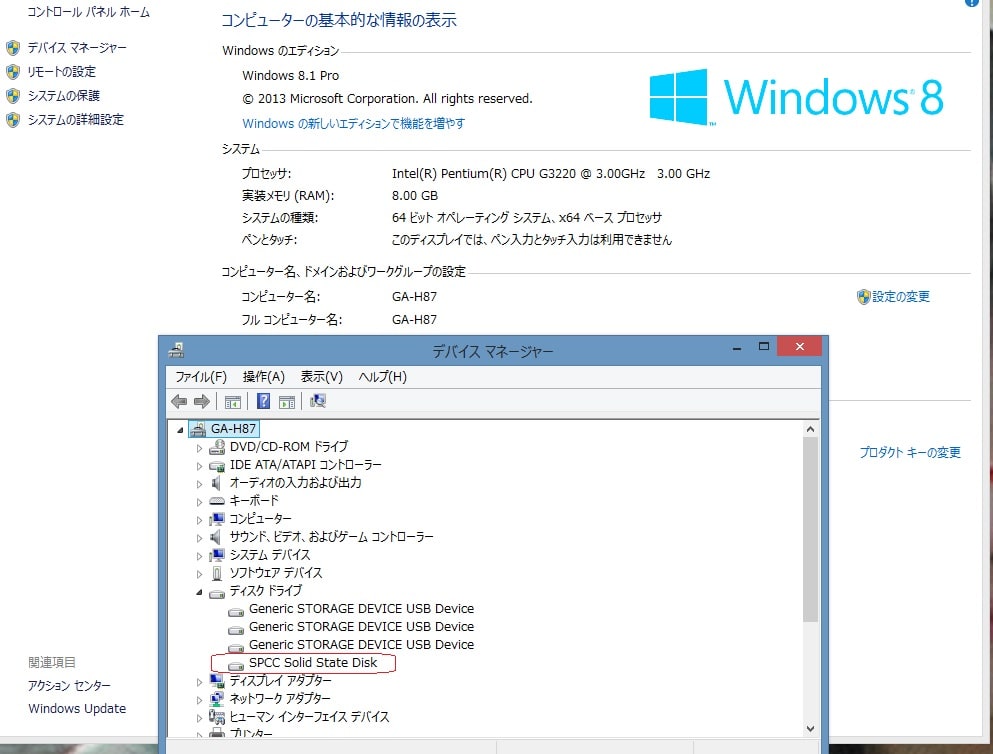Viewport: 993px width, 754px height.
Task: Click the shield icon next to システムの保護
Action: (x=13, y=96)
